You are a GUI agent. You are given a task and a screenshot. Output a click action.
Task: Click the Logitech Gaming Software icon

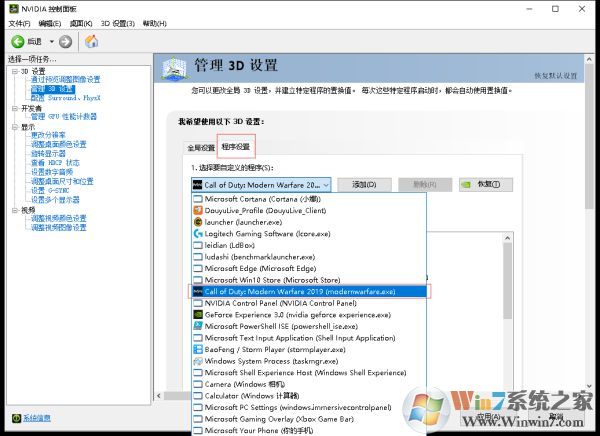pyautogui.click(x=198, y=234)
